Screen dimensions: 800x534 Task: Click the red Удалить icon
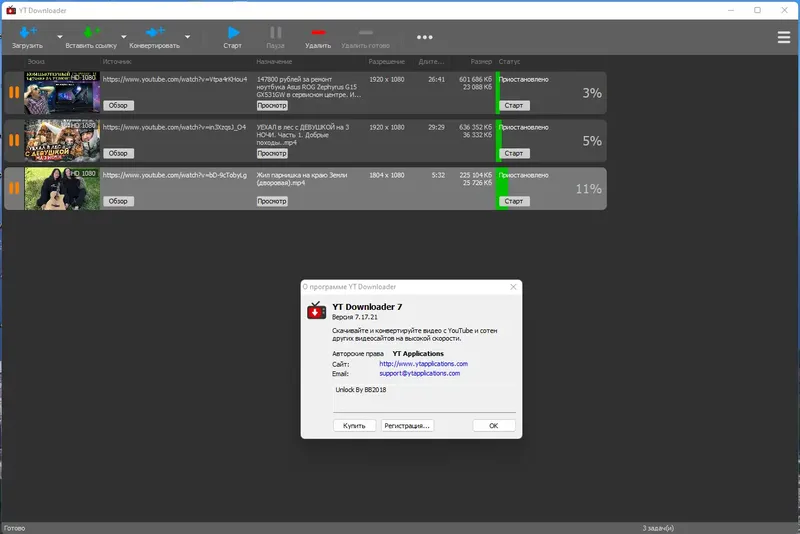coord(318,33)
